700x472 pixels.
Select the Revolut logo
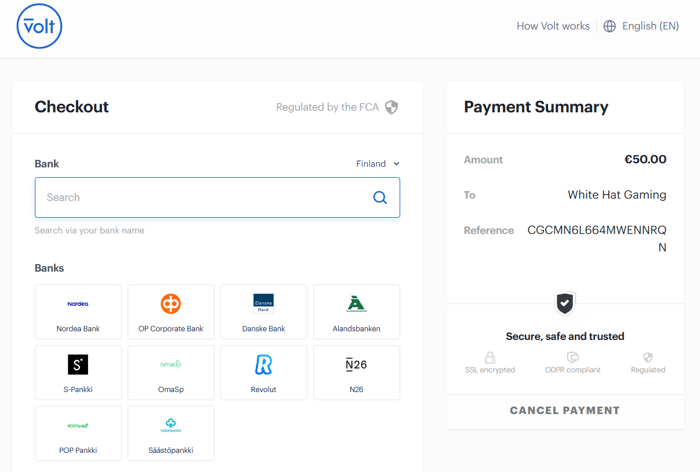pyautogui.click(x=263, y=364)
